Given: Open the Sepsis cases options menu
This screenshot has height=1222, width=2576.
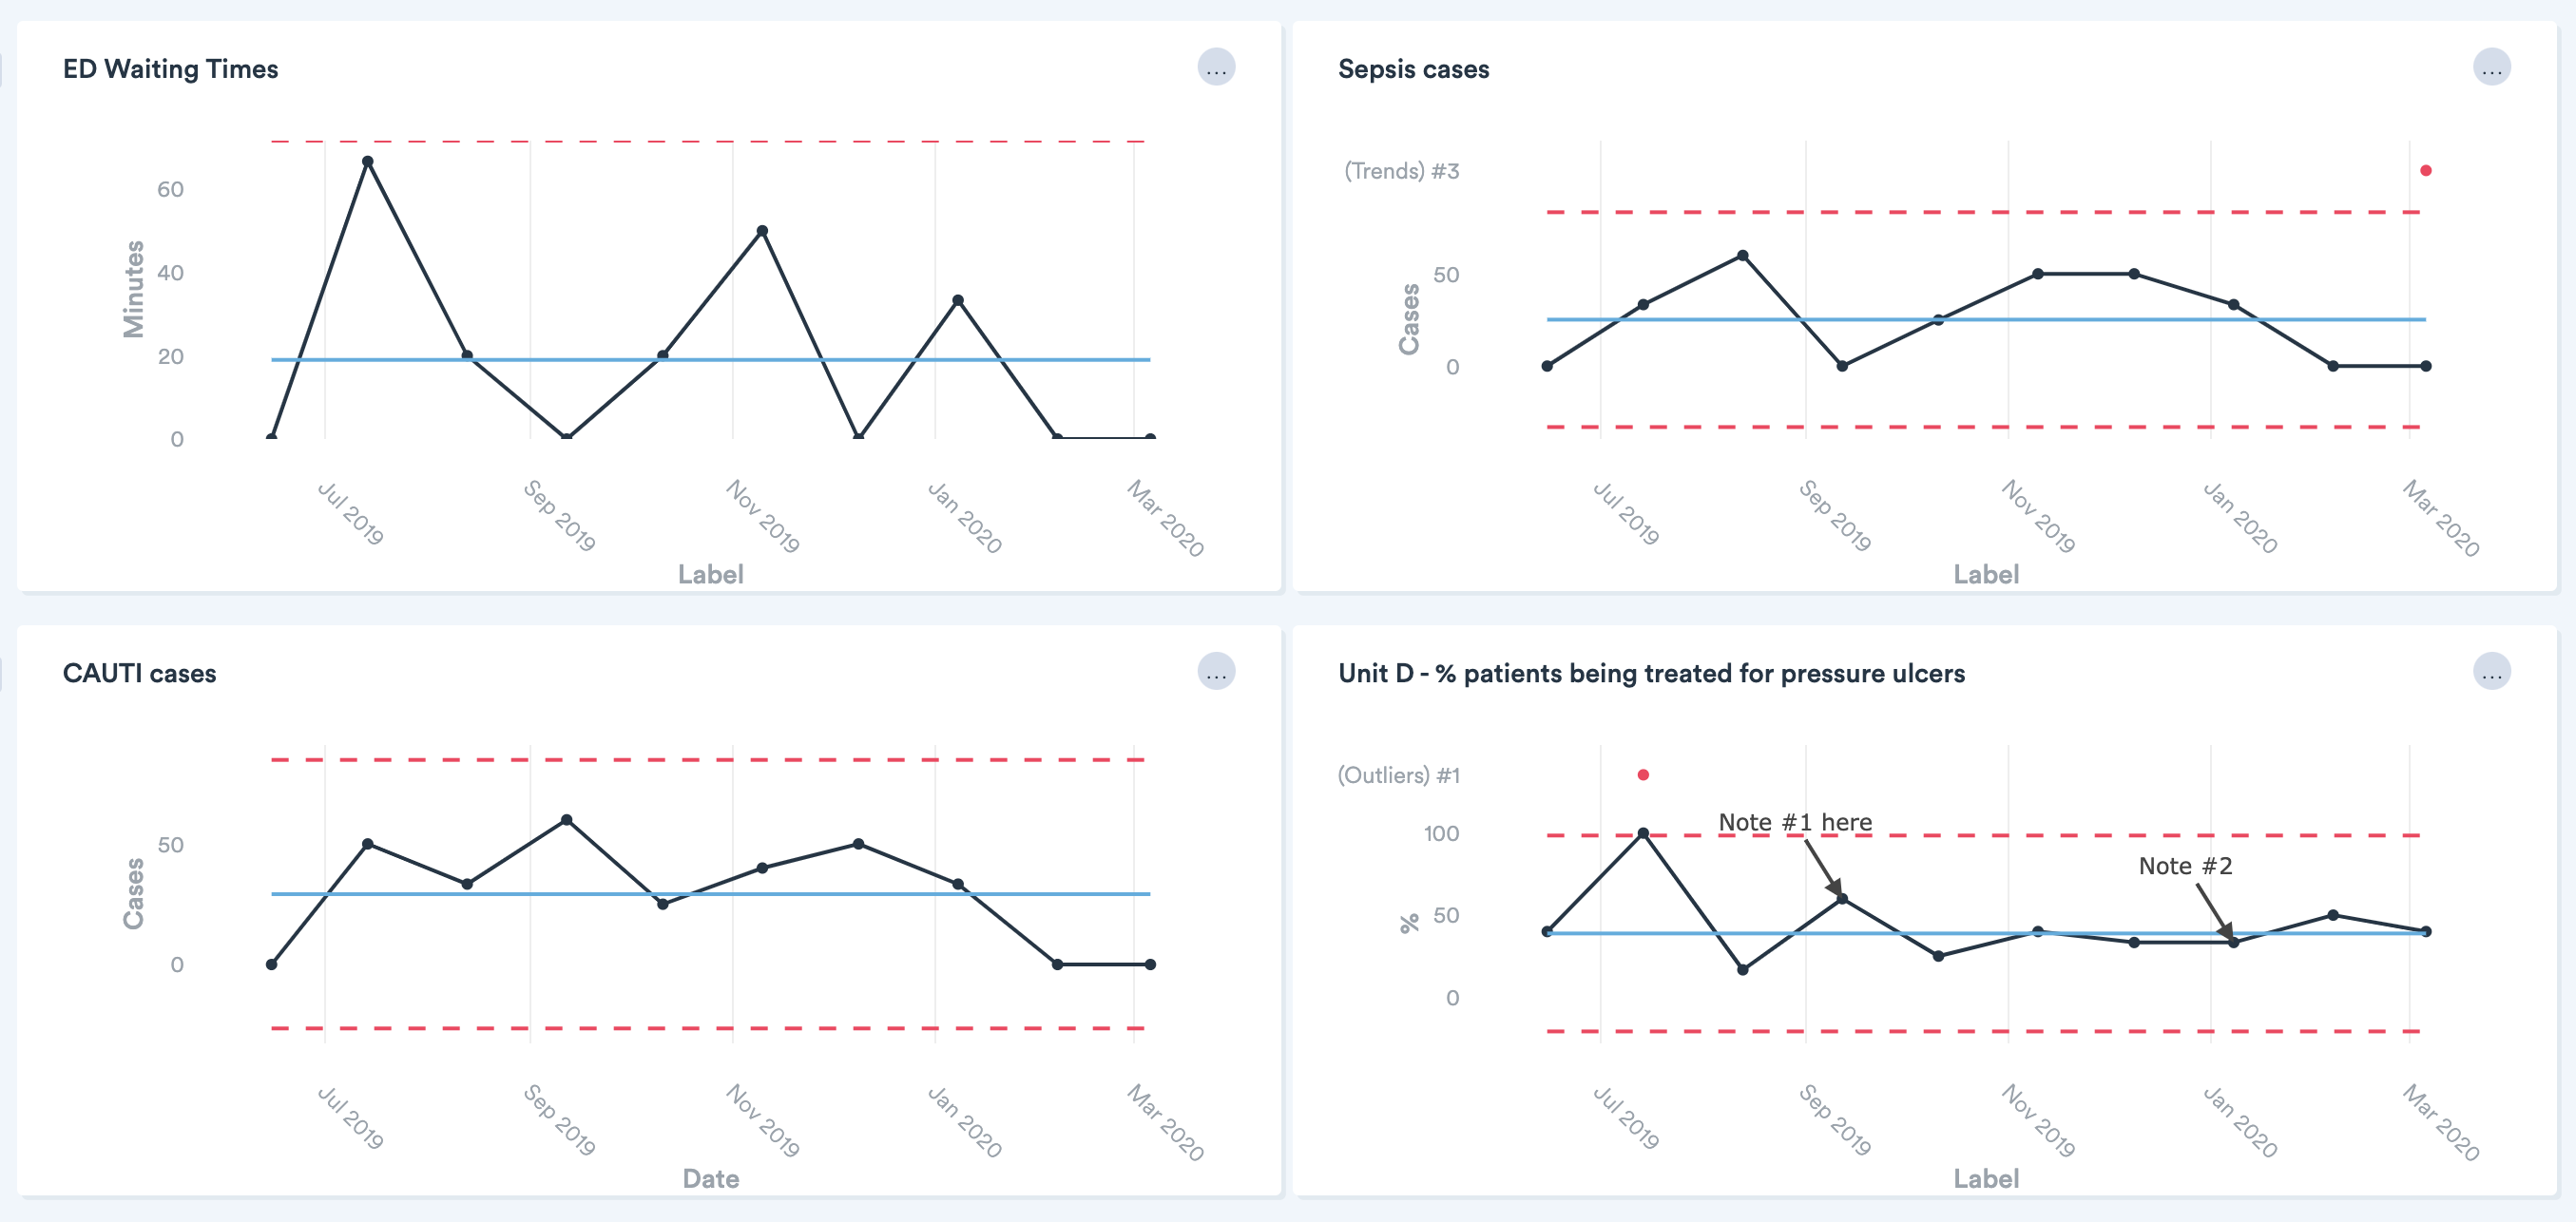Looking at the screenshot, I should [x=2491, y=68].
